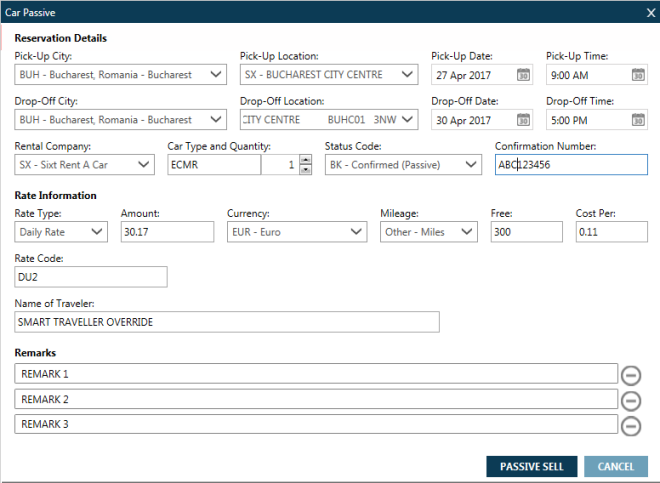The image size is (660, 483).
Task: Remove the REMARK 2 row
Action: (x=631, y=400)
